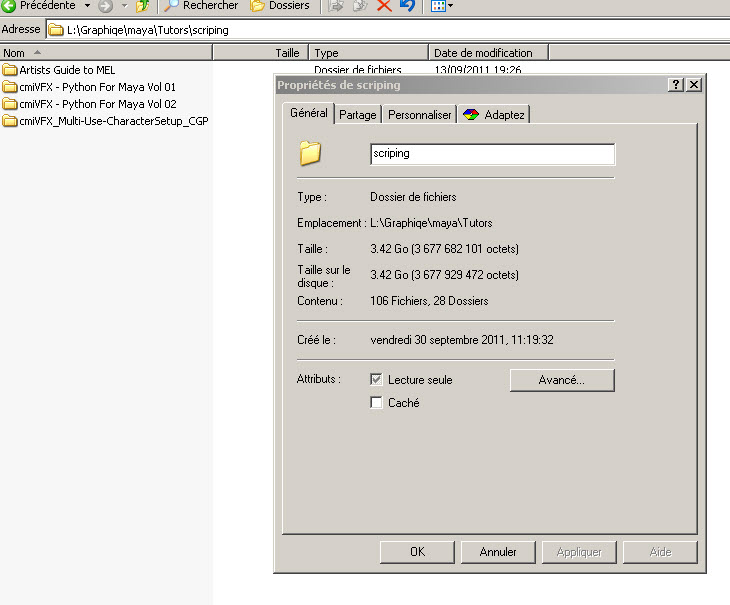The height and width of the screenshot is (605, 730).
Task: Click the folder name field containing scriping
Action: [493, 154]
